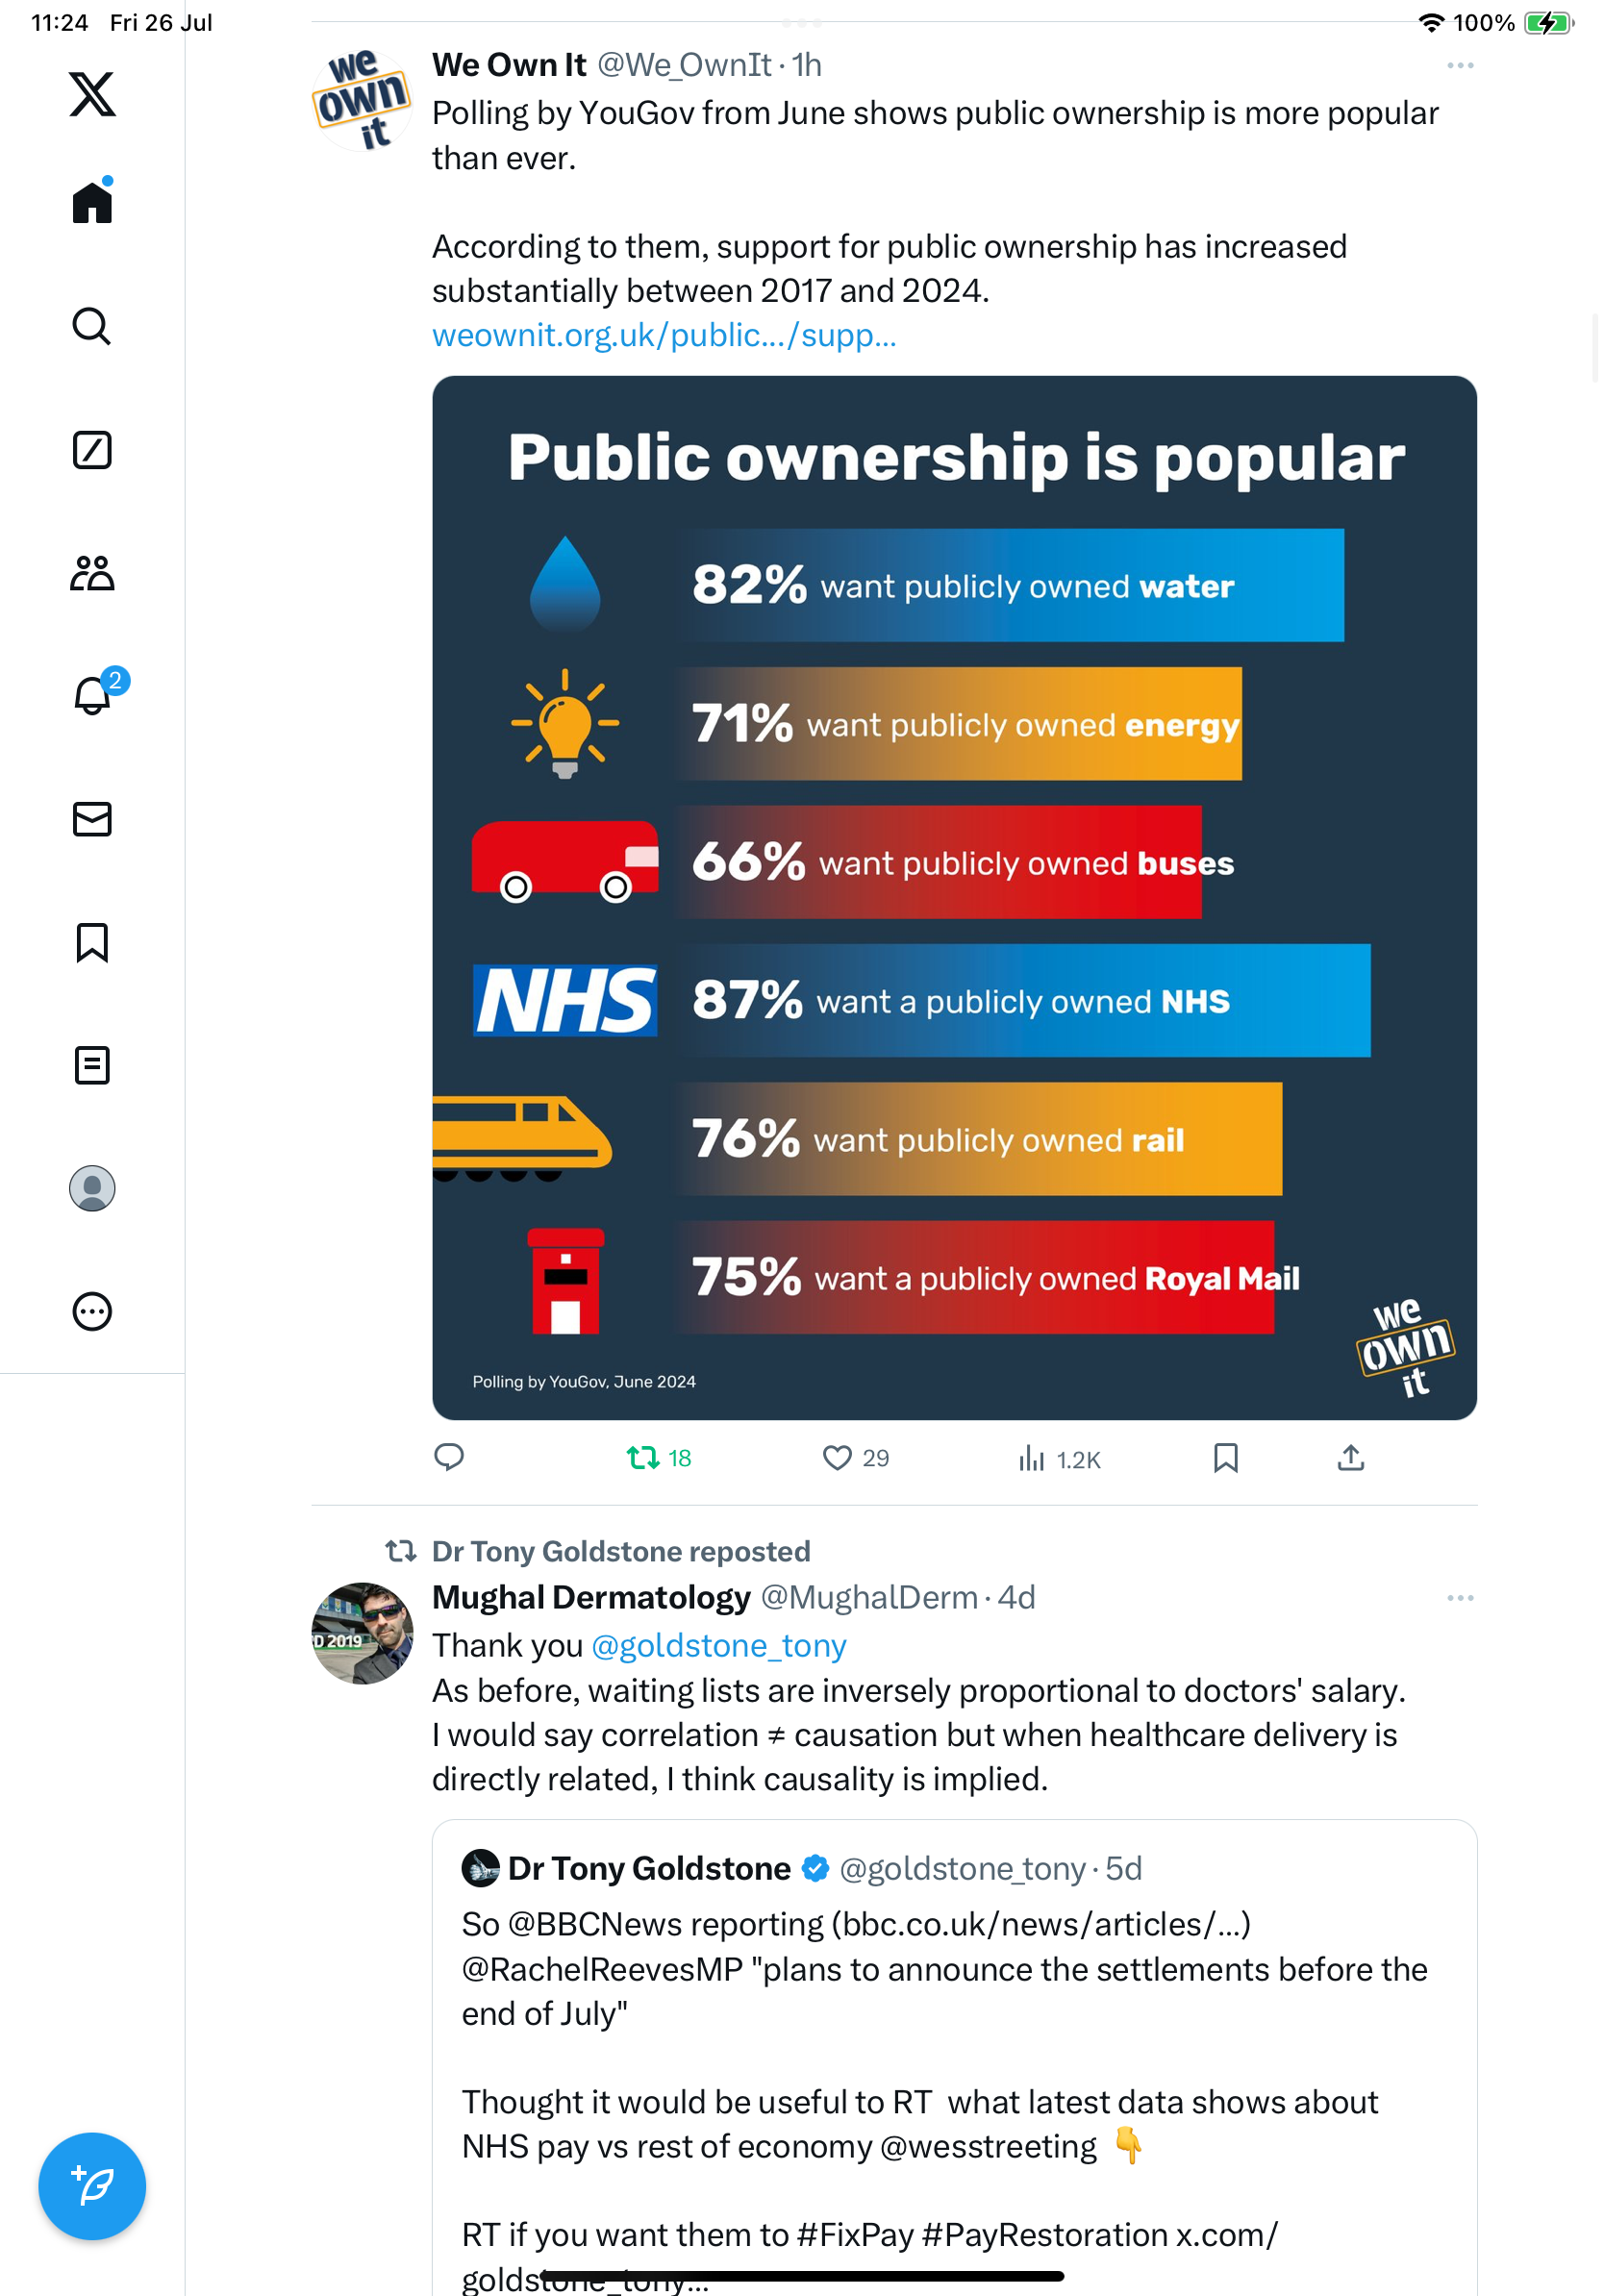
Task: Open the Public ownership is popular image
Action: point(954,897)
